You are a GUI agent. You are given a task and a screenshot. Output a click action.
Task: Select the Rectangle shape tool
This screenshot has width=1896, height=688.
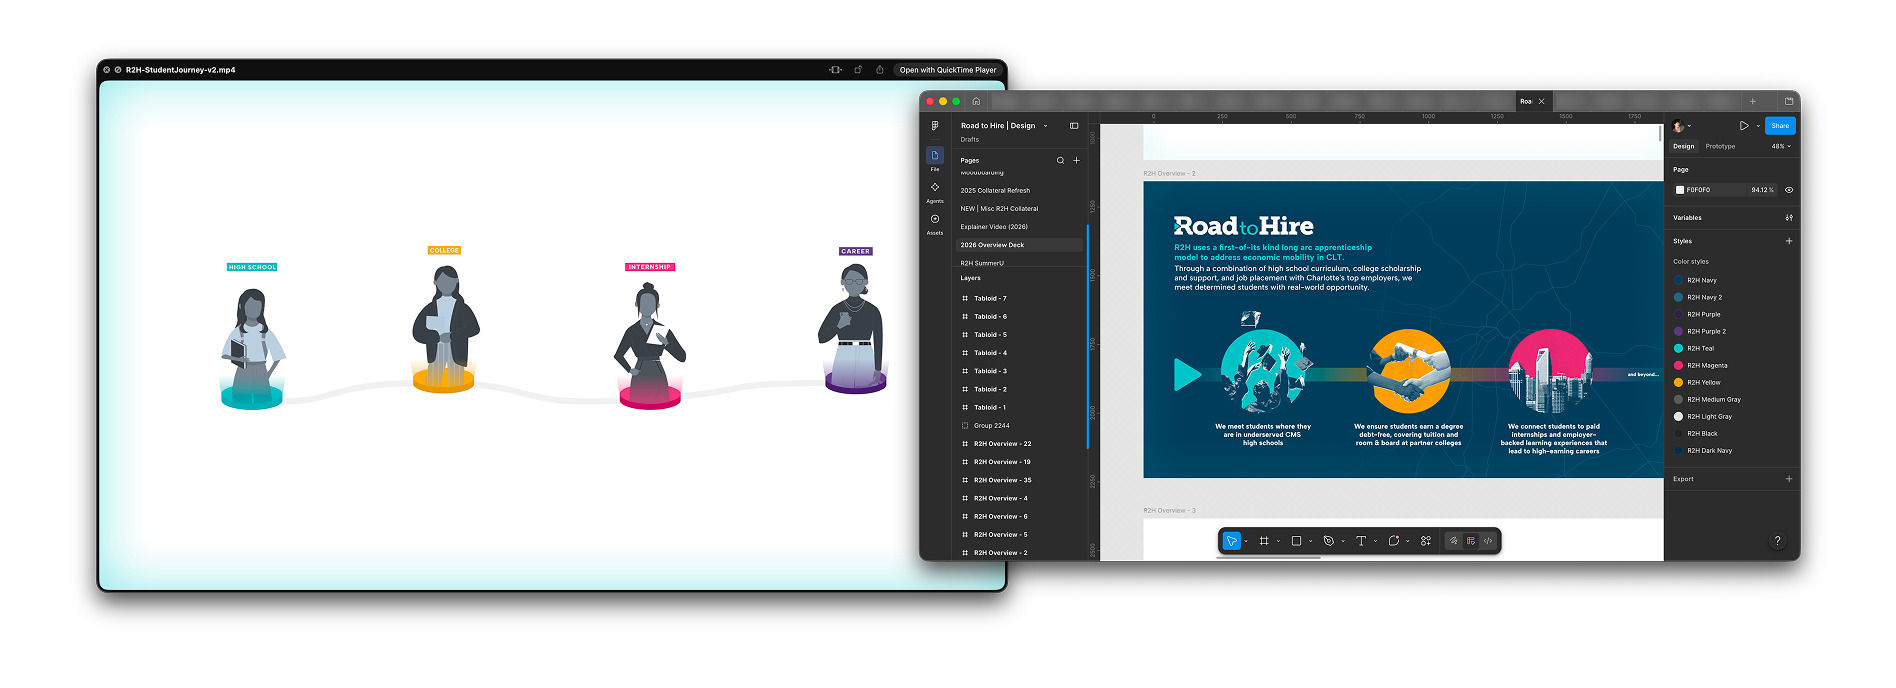tap(1296, 541)
